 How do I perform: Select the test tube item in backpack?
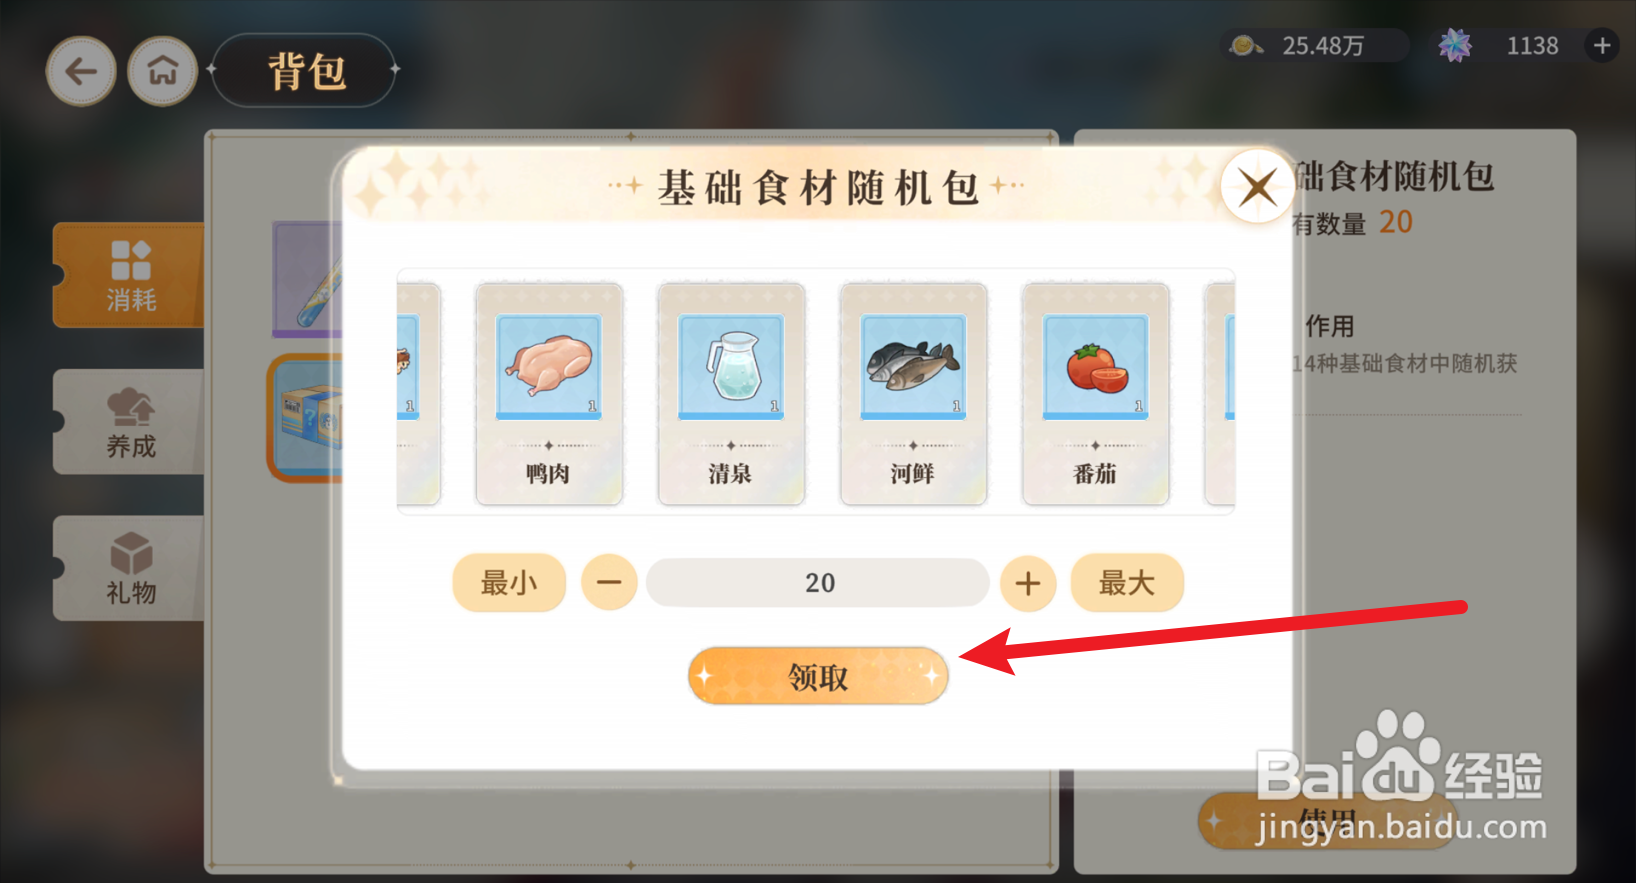click(x=308, y=280)
